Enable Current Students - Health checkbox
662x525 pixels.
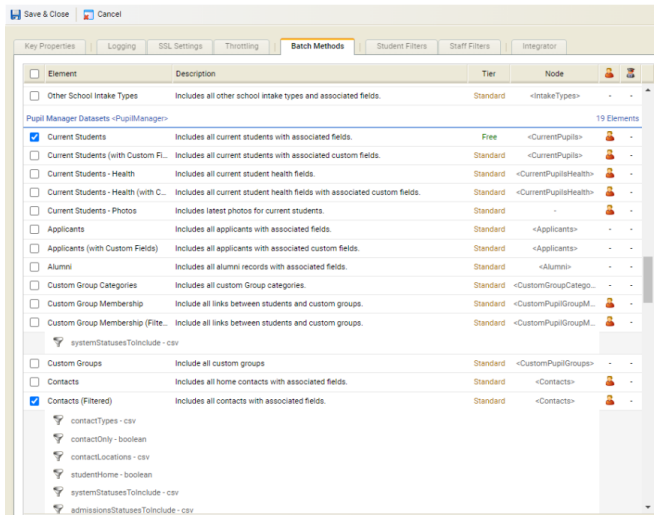pos(35,174)
